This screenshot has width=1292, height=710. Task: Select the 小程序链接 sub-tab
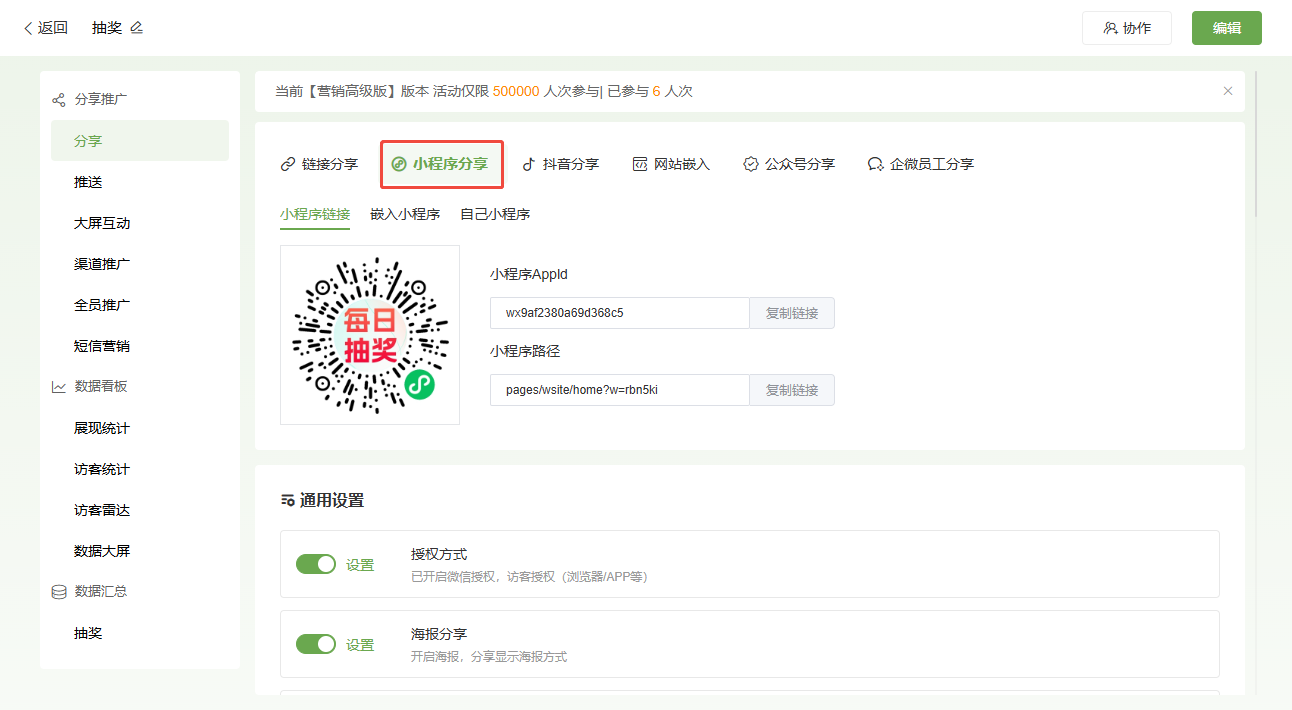315,214
